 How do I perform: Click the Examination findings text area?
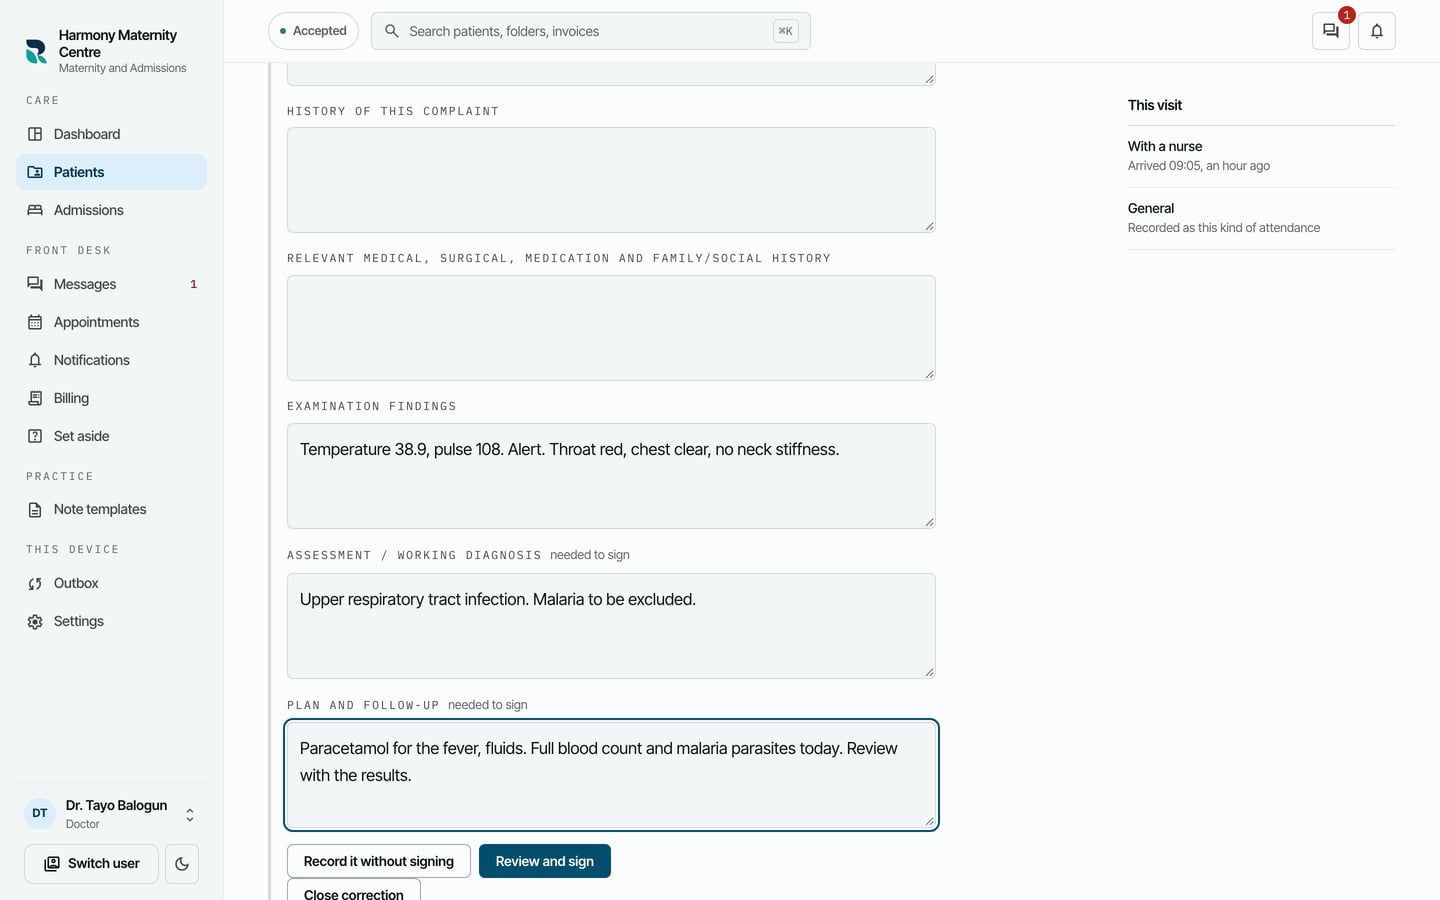[x=611, y=476]
